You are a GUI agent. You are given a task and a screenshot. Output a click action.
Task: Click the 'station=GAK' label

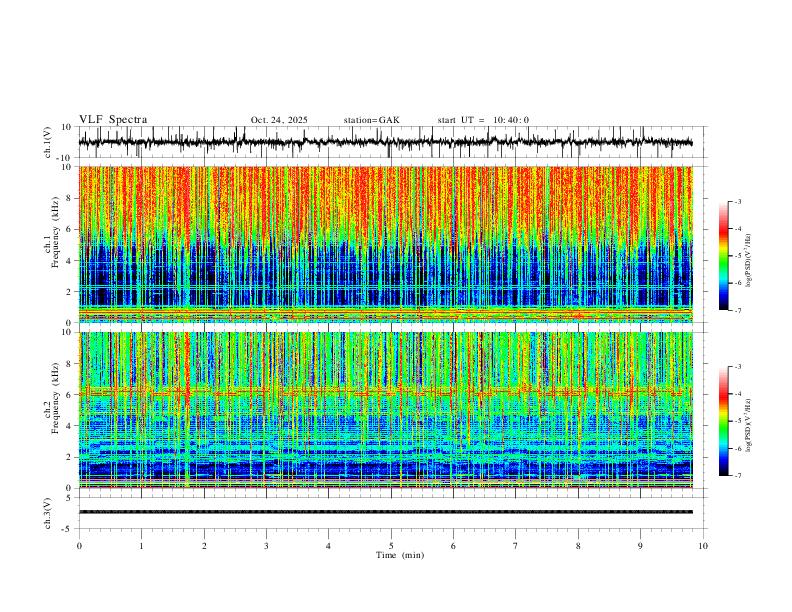tap(371, 120)
